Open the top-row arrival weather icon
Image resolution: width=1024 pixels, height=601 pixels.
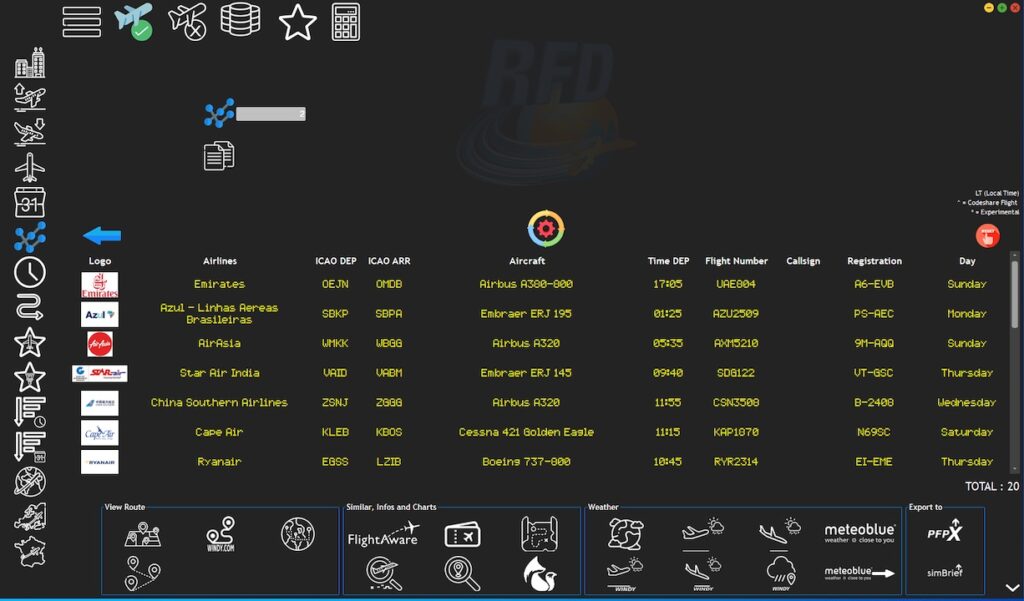click(780, 532)
